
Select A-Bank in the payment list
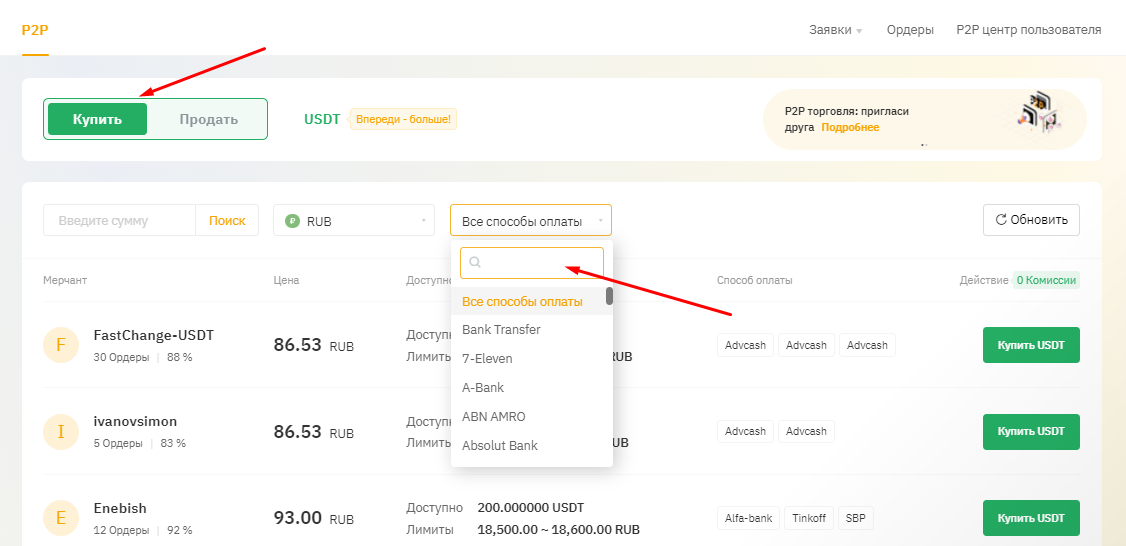[x=483, y=388]
